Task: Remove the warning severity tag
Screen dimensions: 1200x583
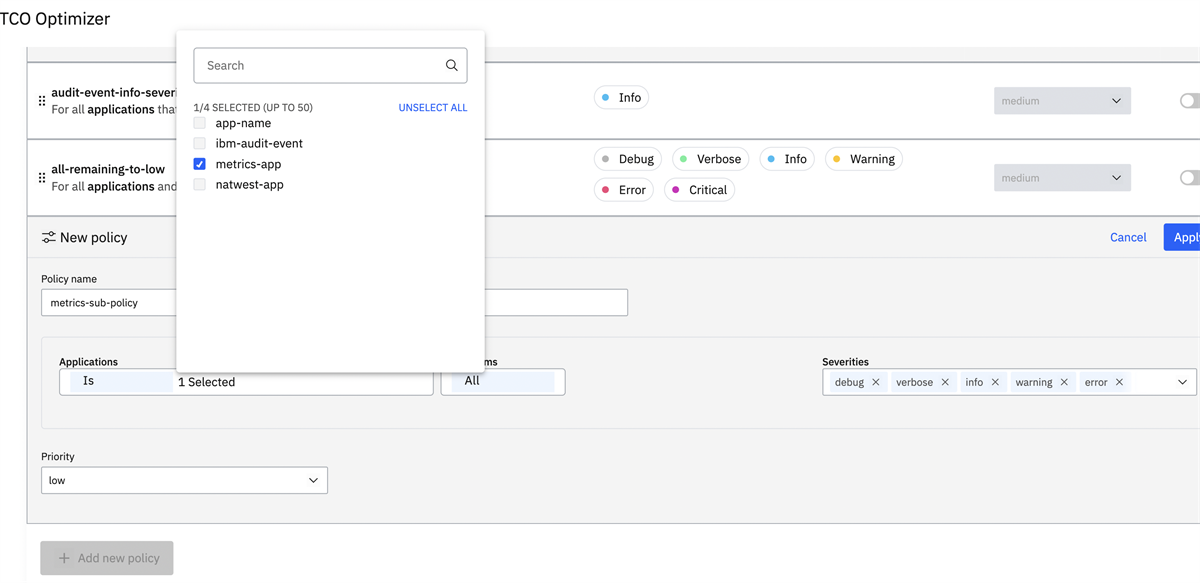Action: (x=1064, y=382)
